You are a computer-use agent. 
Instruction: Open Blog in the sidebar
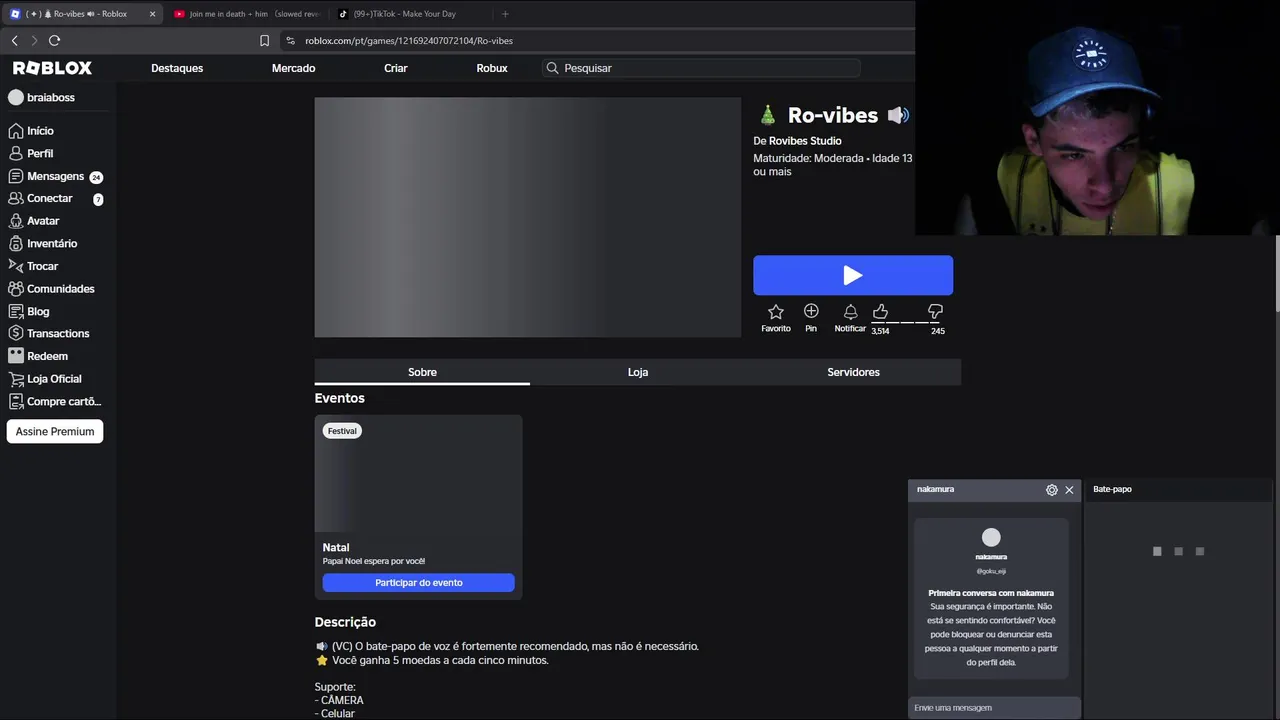click(x=38, y=312)
